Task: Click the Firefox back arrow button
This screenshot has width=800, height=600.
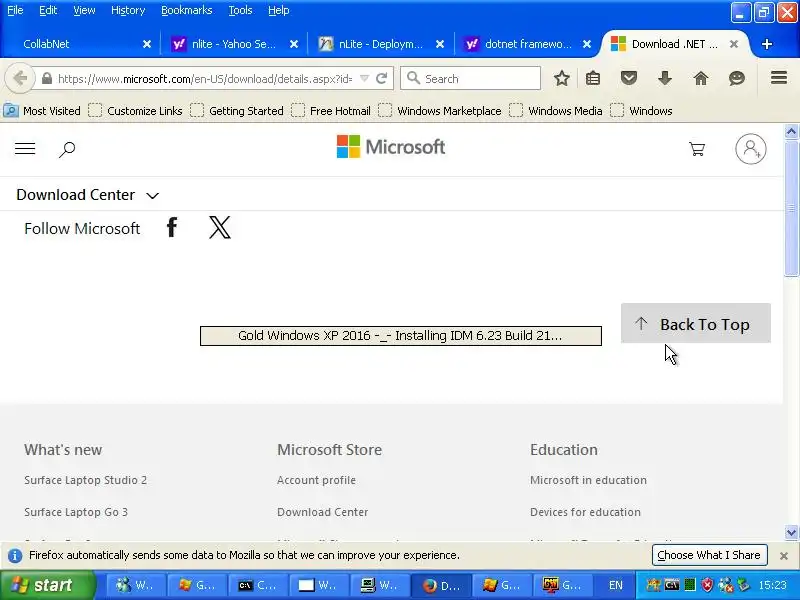Action: (20, 79)
